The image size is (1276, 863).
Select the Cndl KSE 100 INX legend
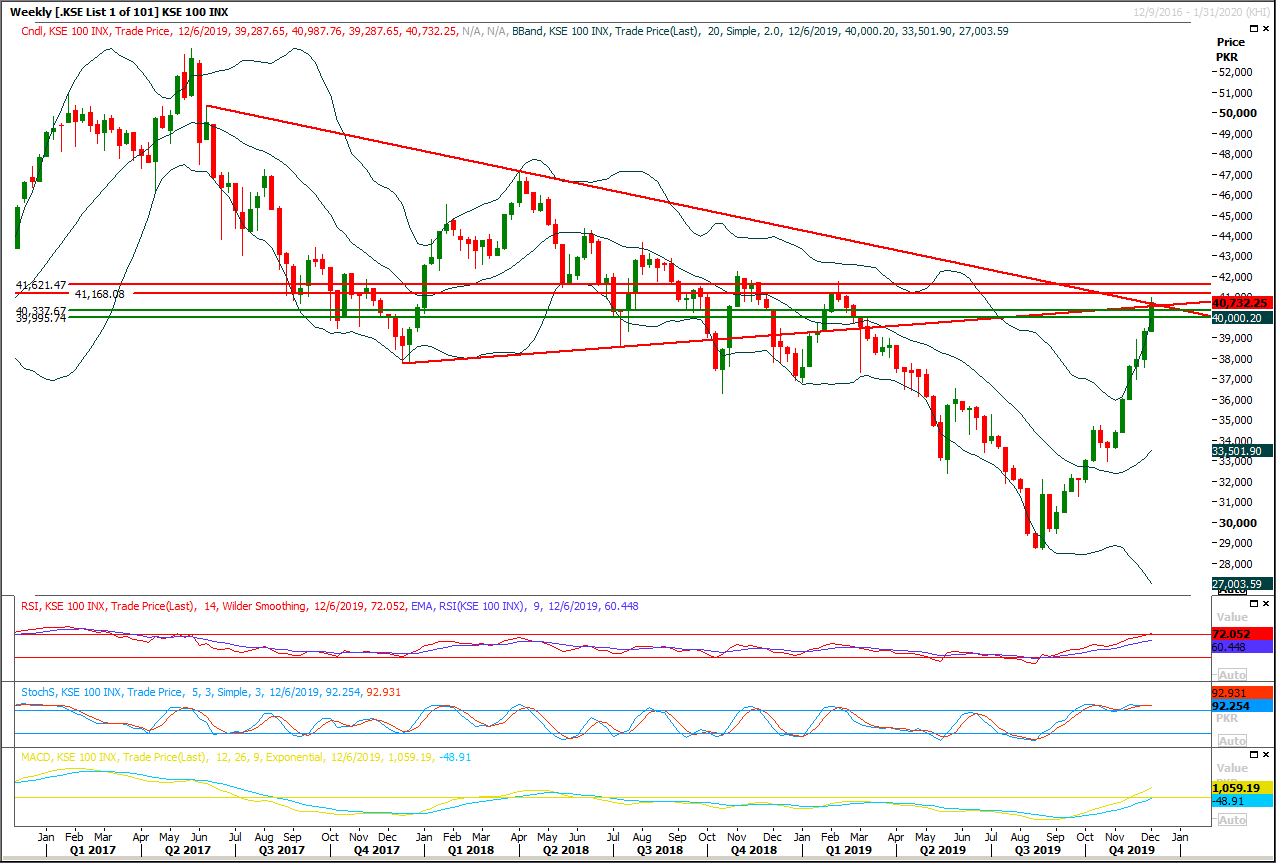[x=240, y=31]
